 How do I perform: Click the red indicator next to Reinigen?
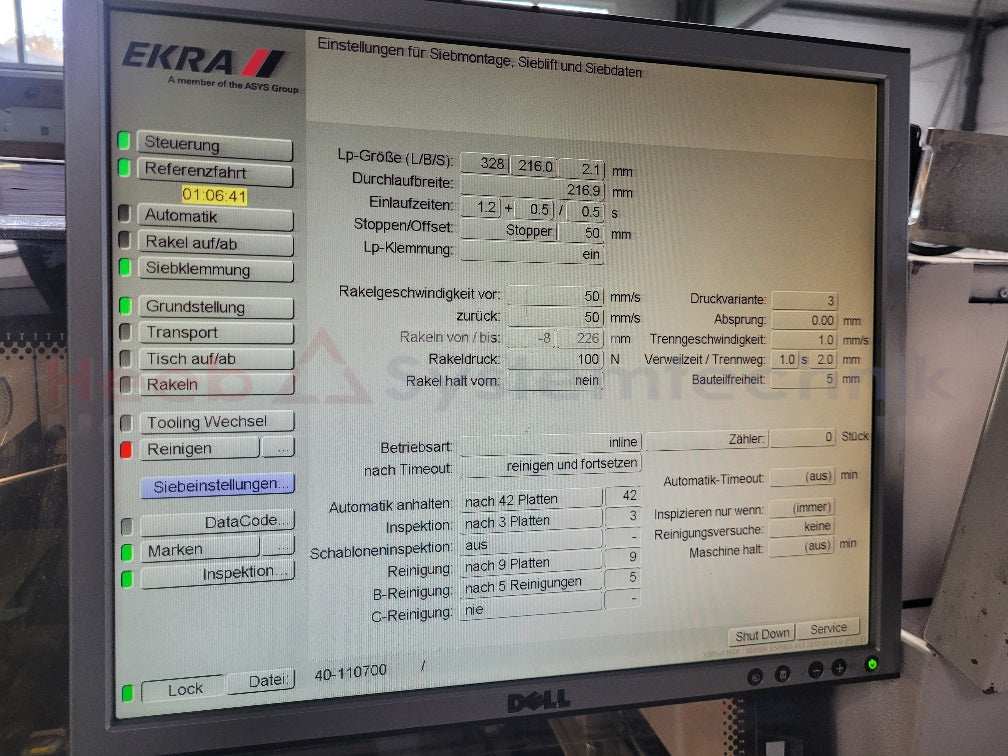pyautogui.click(x=126, y=449)
